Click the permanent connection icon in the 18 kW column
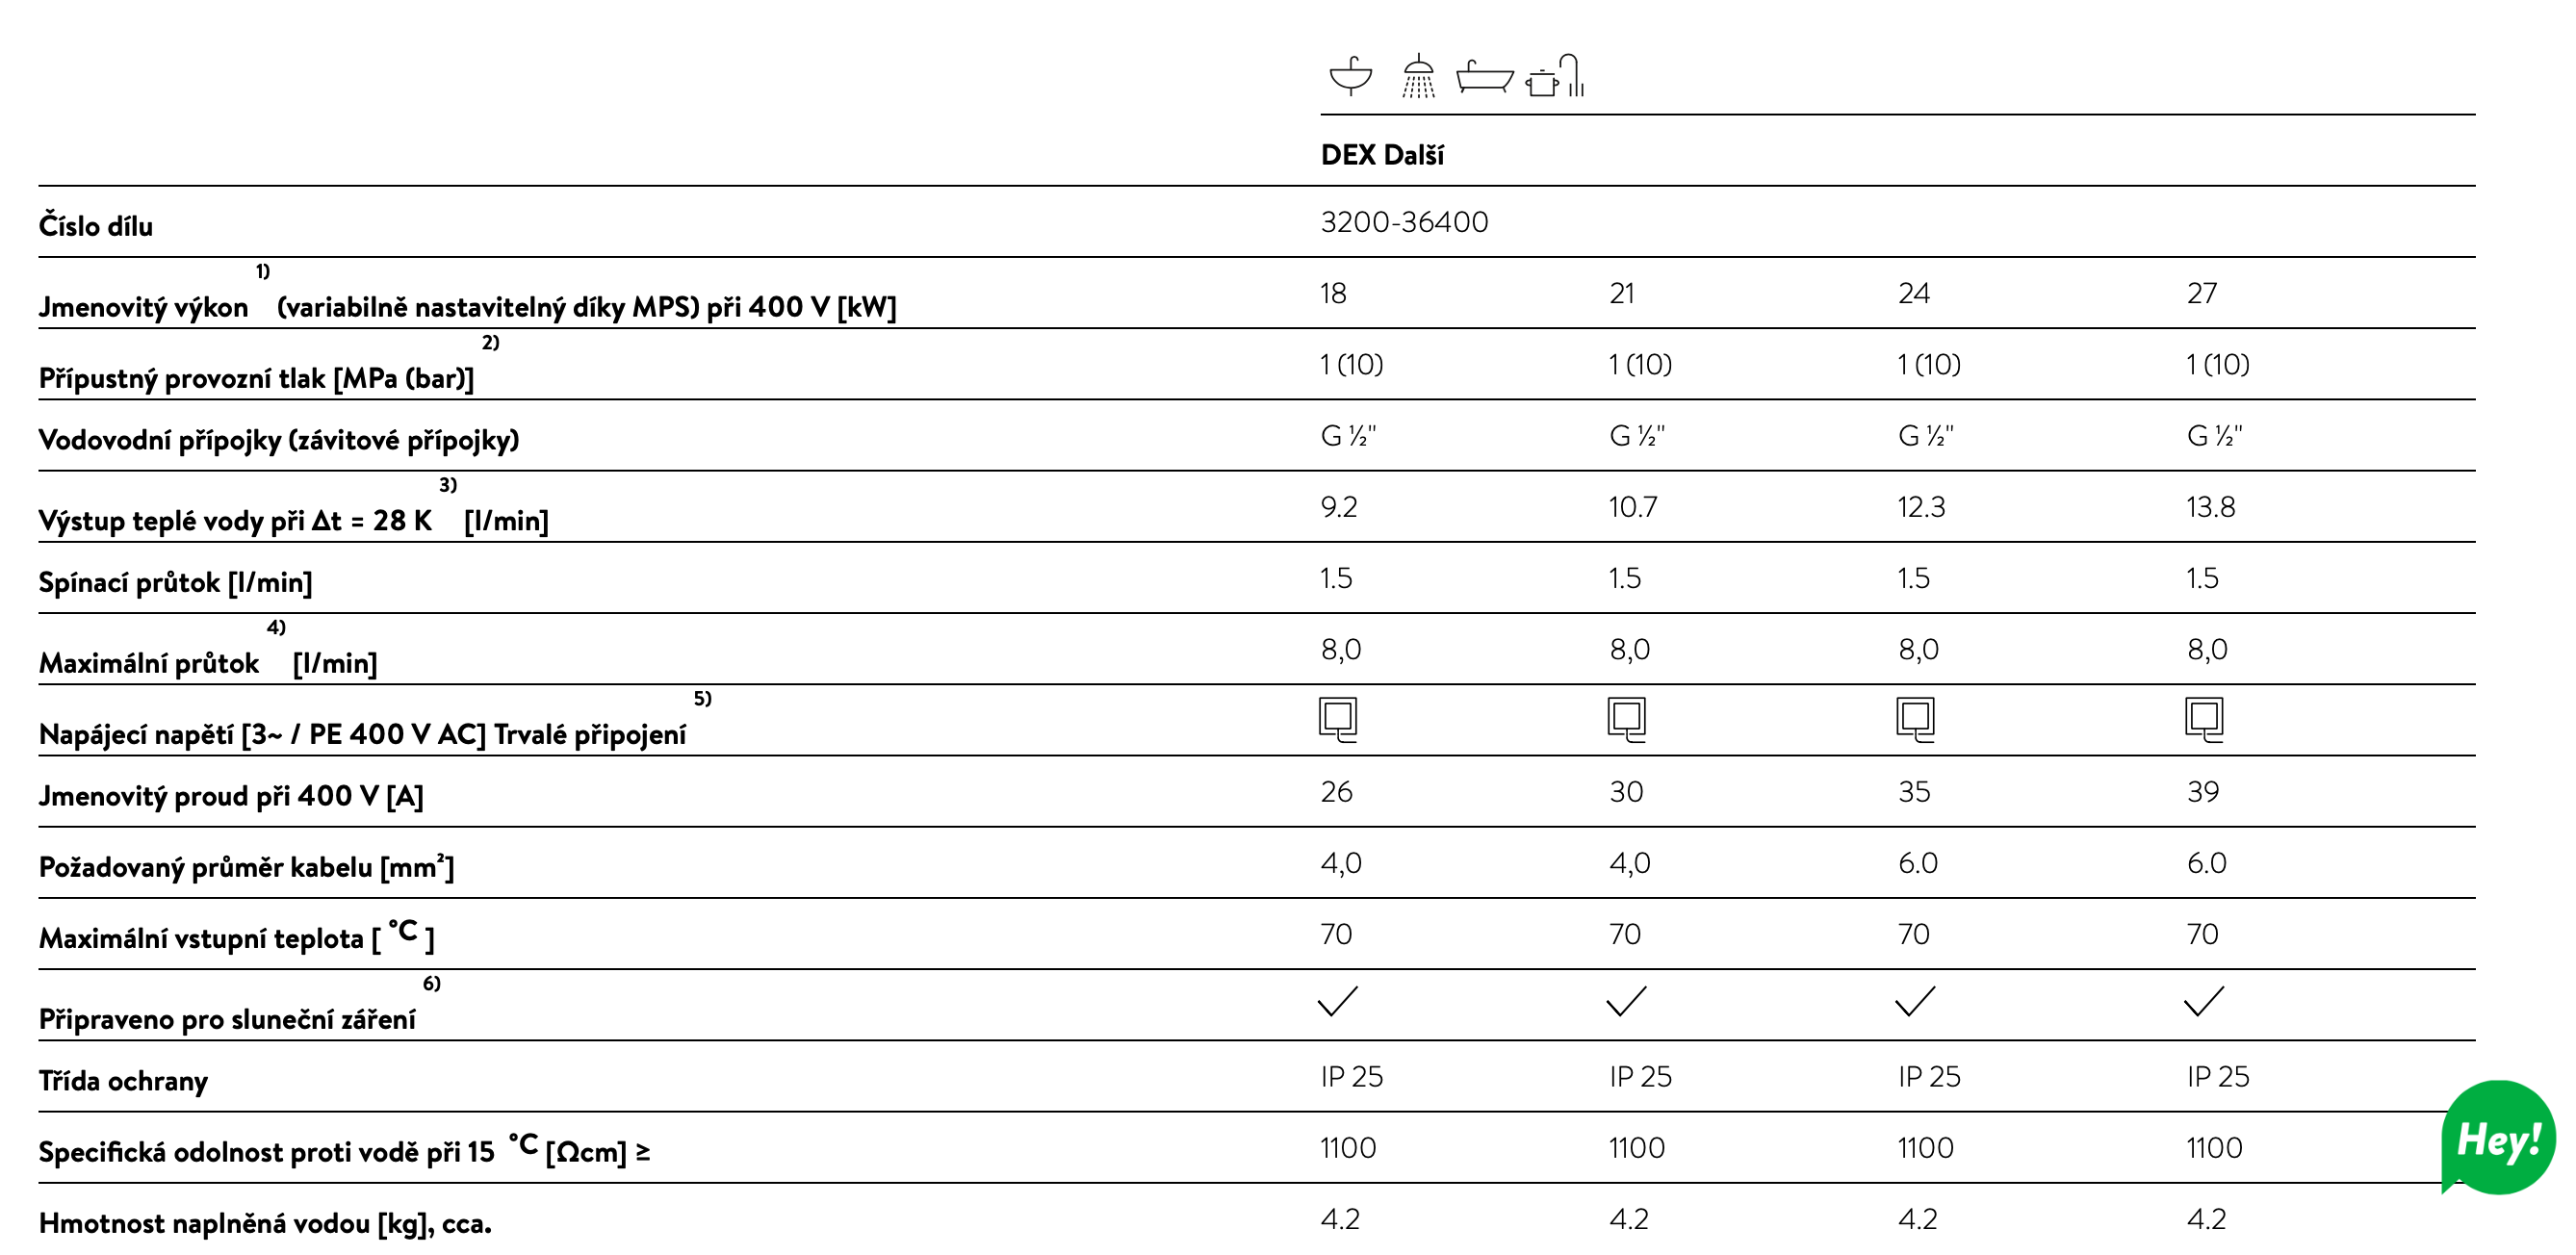 click(x=1338, y=719)
